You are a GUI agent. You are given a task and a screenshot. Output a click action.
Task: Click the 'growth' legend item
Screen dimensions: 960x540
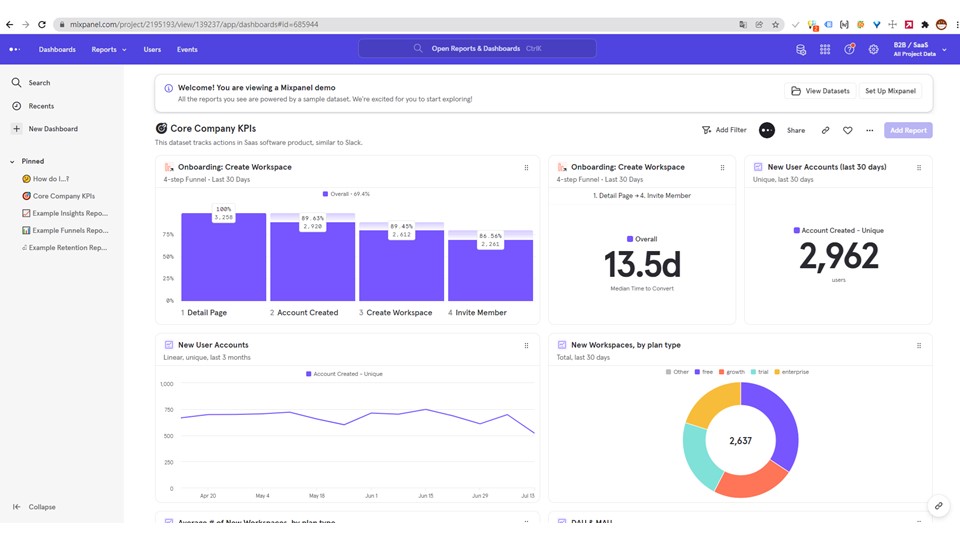point(732,372)
